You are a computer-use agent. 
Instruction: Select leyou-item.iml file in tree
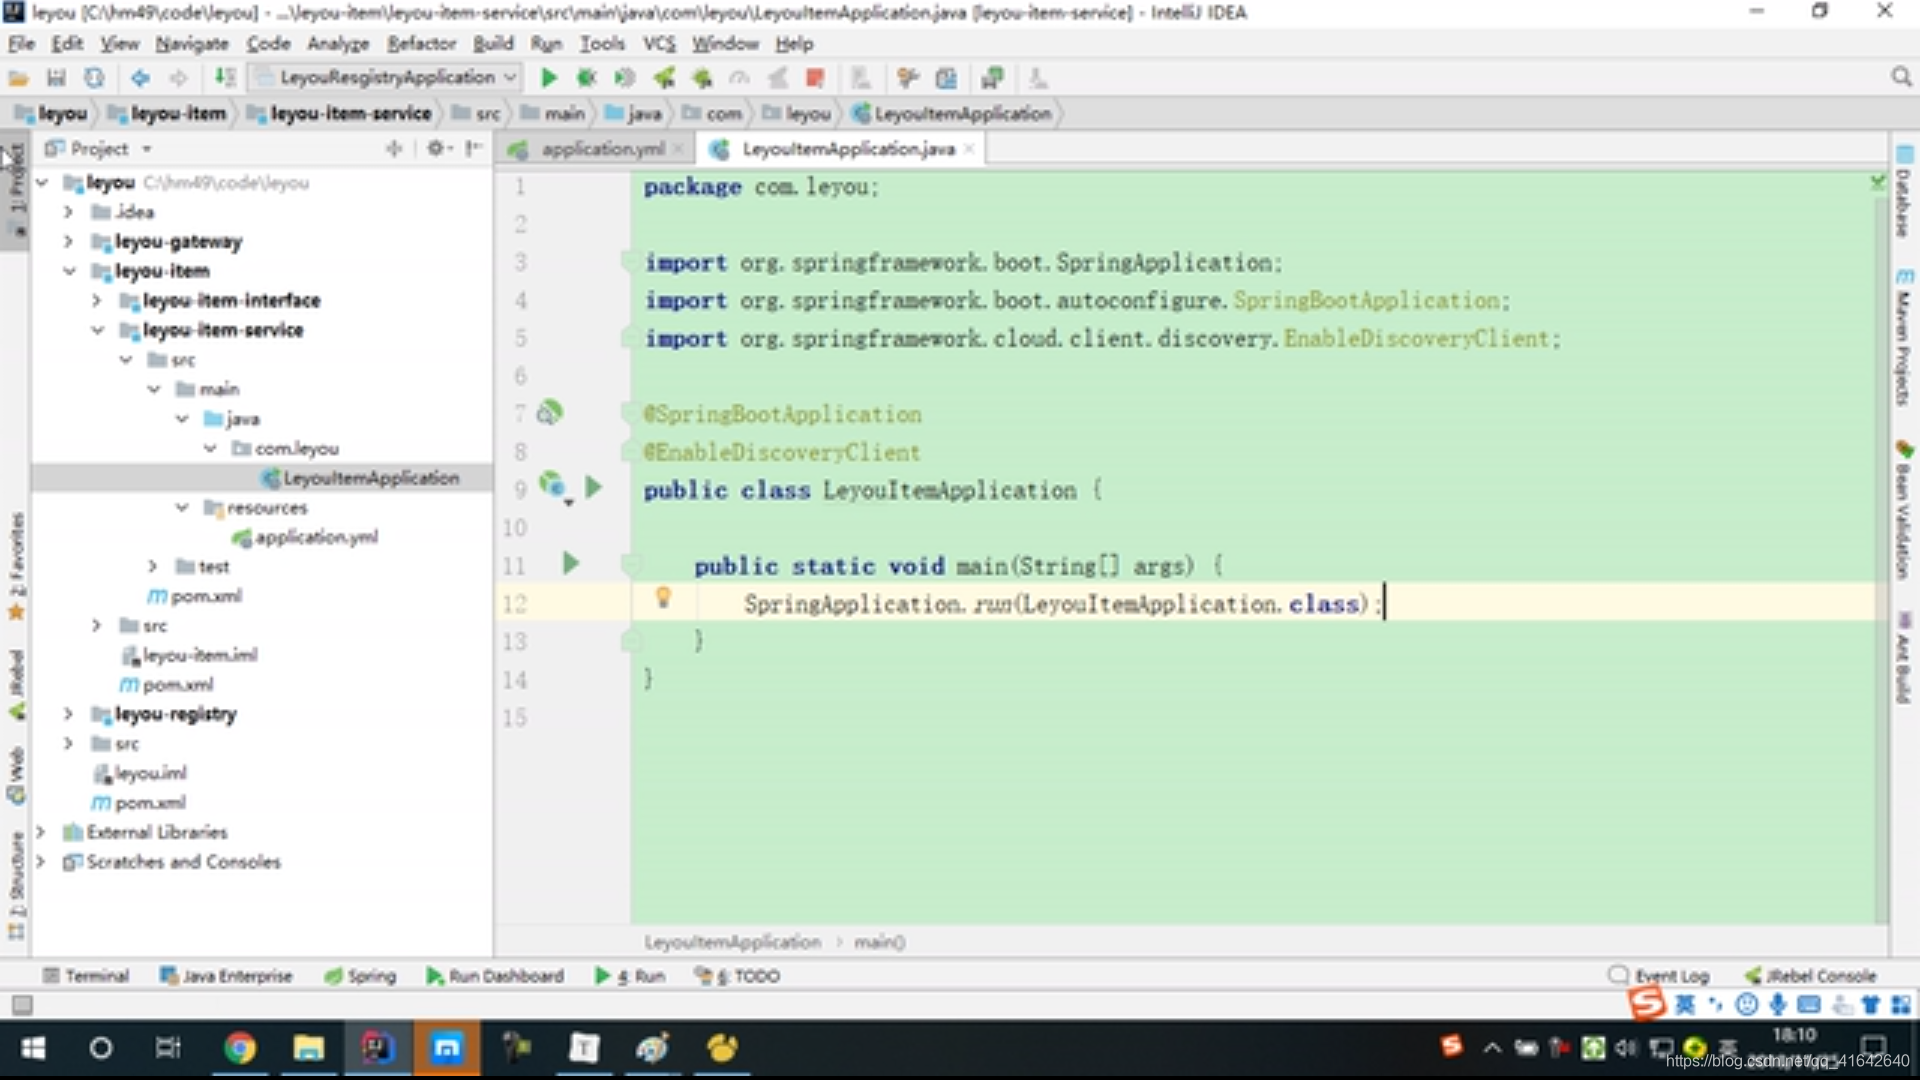pyautogui.click(x=189, y=655)
